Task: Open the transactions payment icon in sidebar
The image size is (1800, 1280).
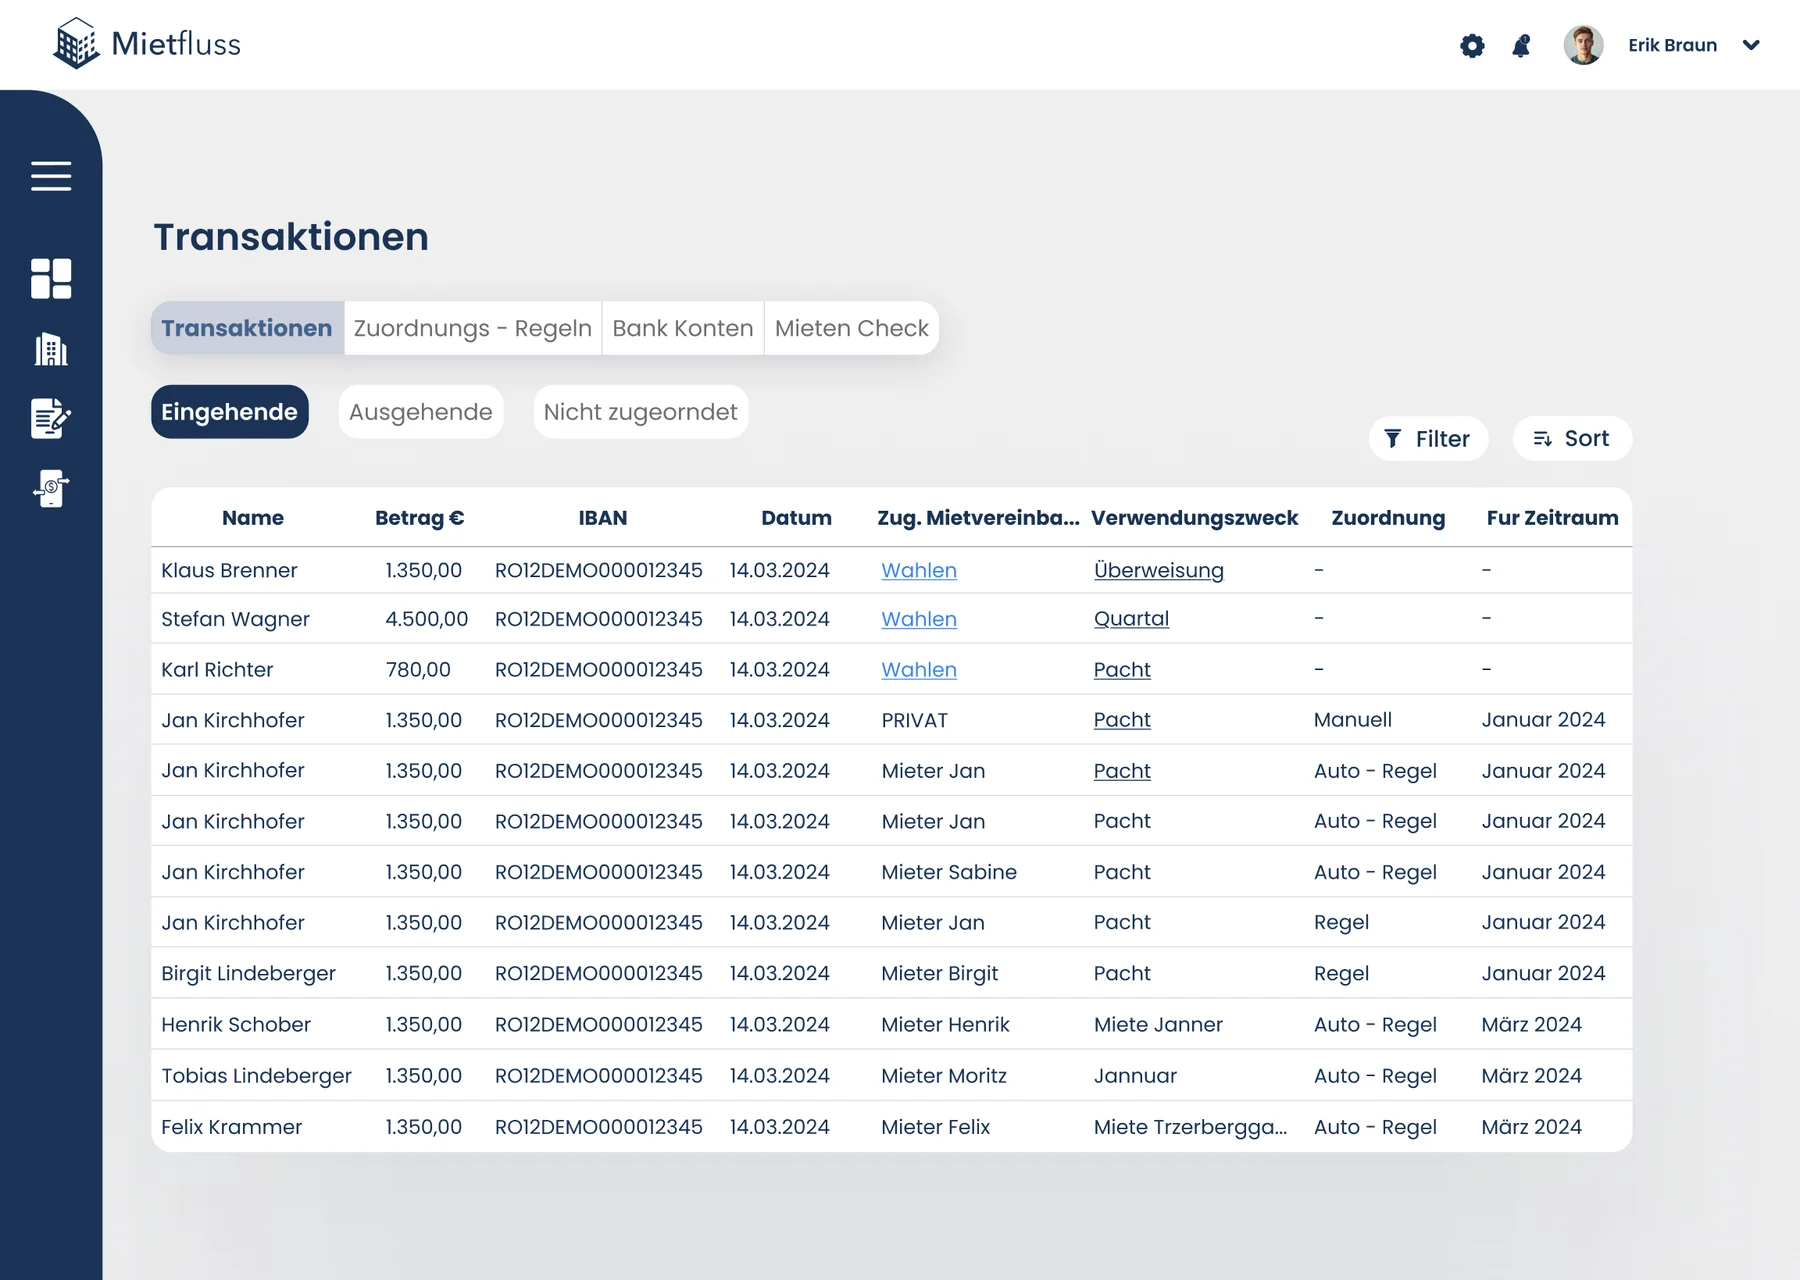Action: pos(51,489)
